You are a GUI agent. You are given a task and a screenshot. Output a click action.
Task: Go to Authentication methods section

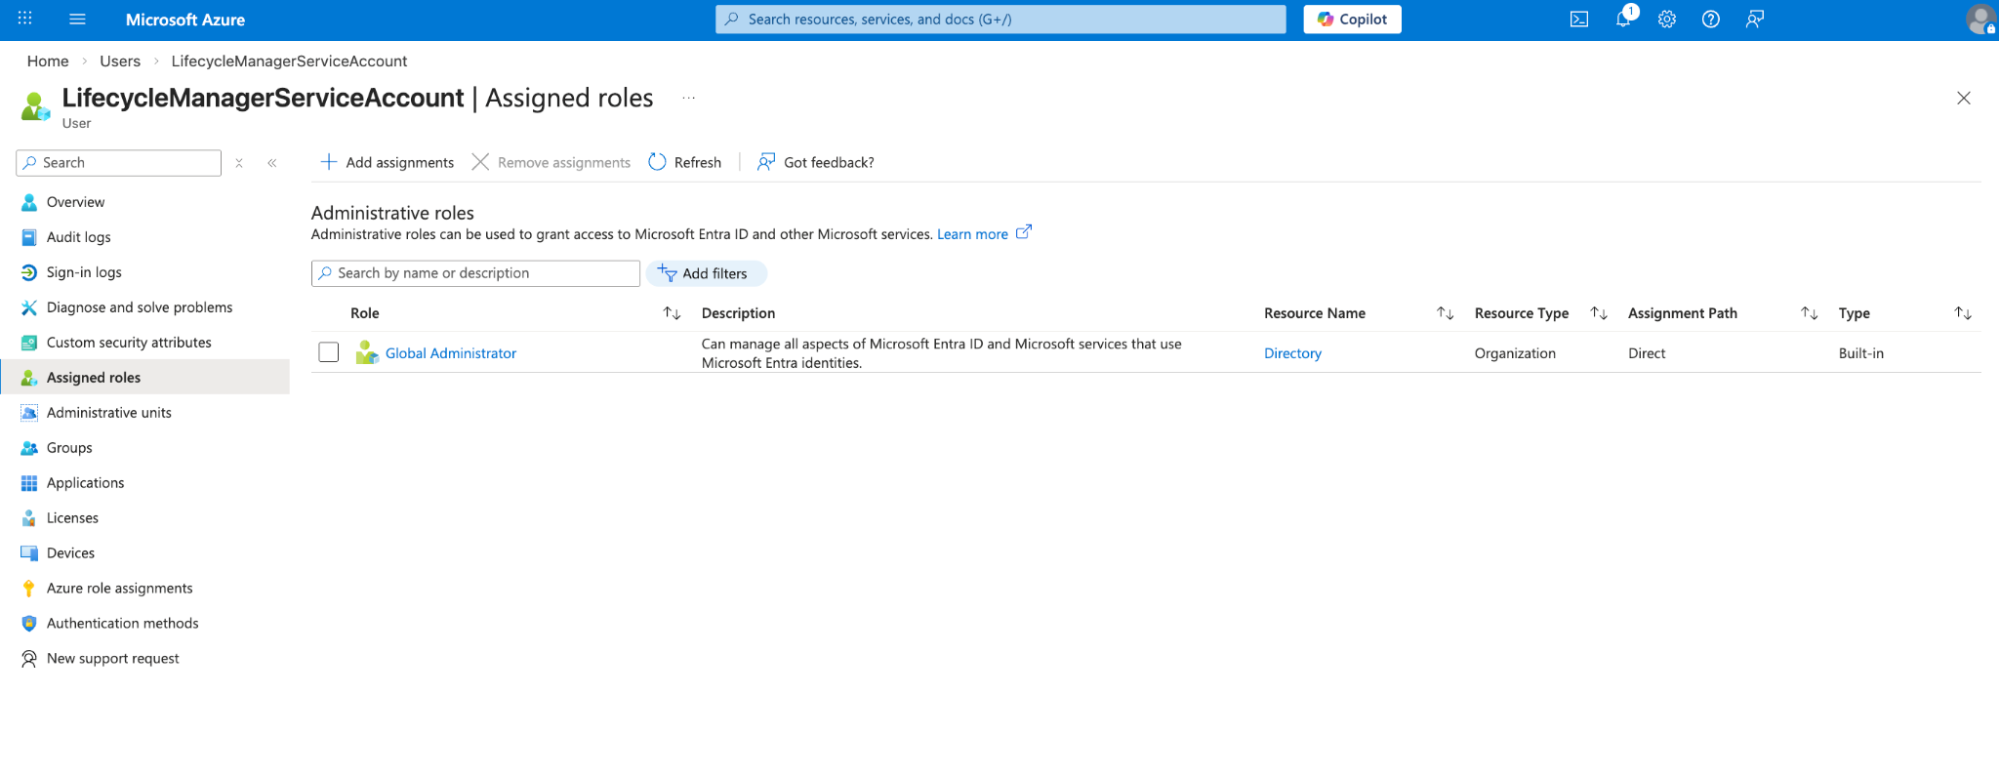click(x=122, y=623)
